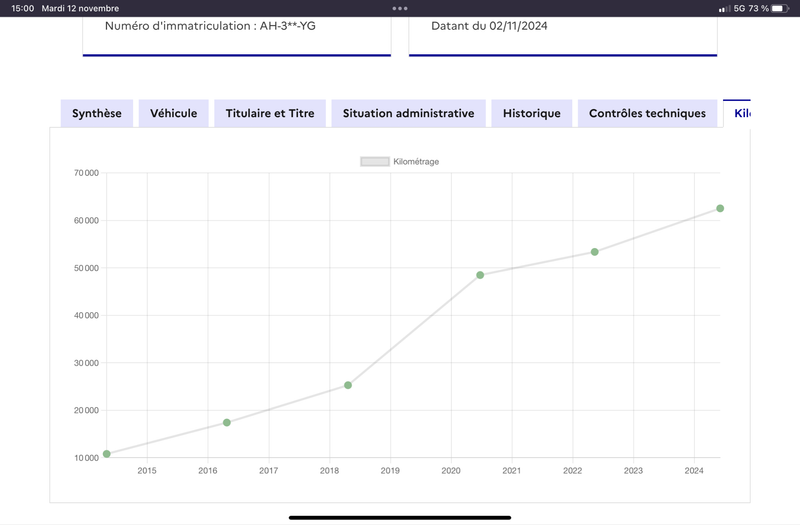Click the 2017 x-axis label

pyautogui.click(x=268, y=470)
